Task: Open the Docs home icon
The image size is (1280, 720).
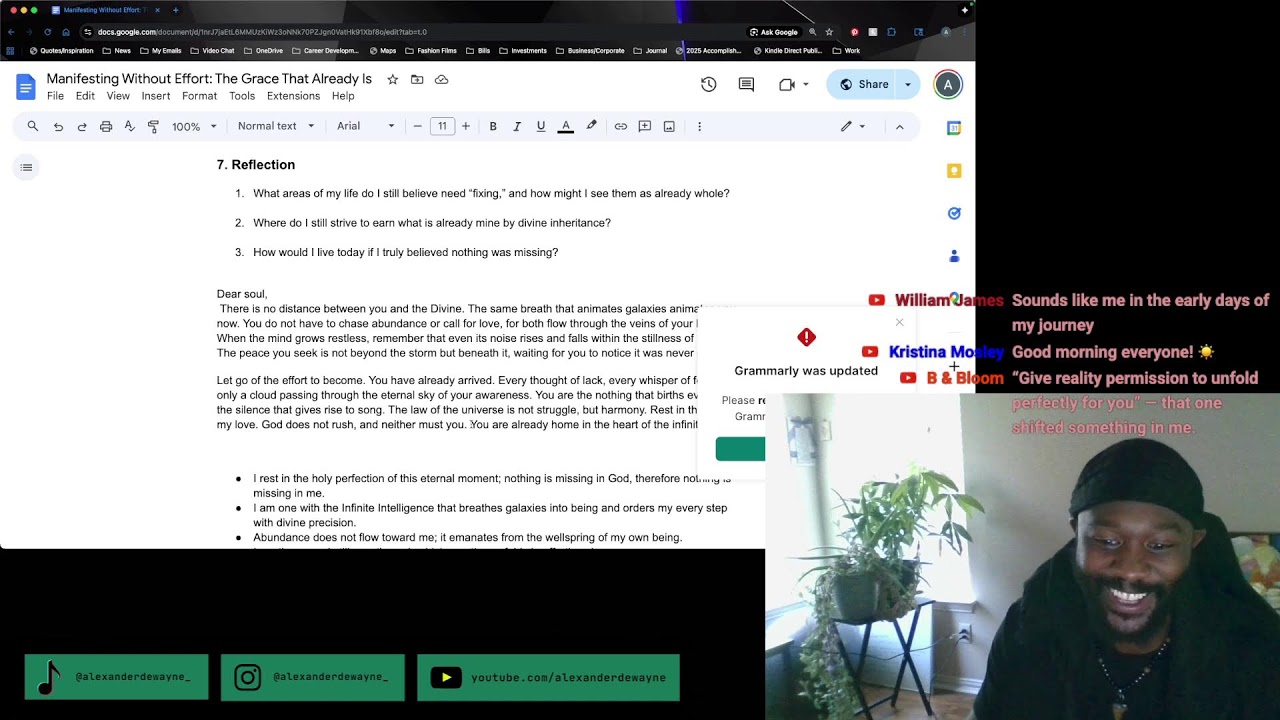Action: [x=26, y=86]
